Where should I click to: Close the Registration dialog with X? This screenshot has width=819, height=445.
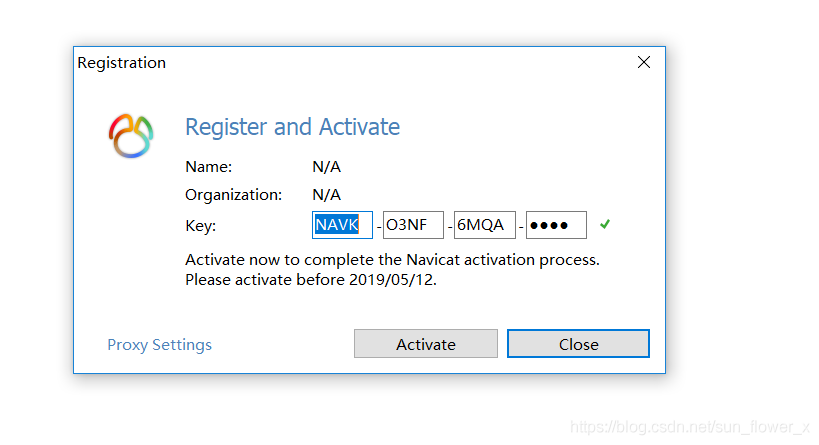(x=644, y=62)
